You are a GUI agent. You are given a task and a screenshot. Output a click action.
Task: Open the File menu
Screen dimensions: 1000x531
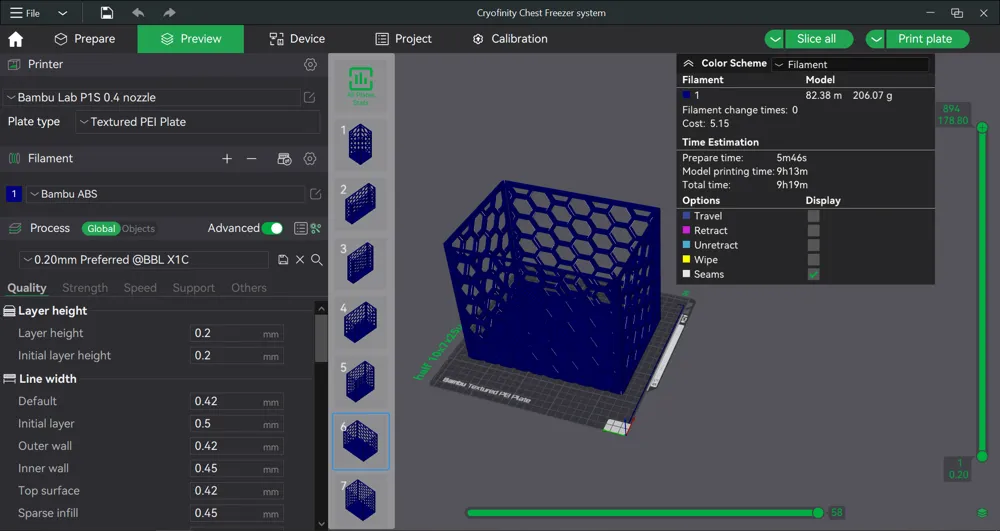point(24,13)
